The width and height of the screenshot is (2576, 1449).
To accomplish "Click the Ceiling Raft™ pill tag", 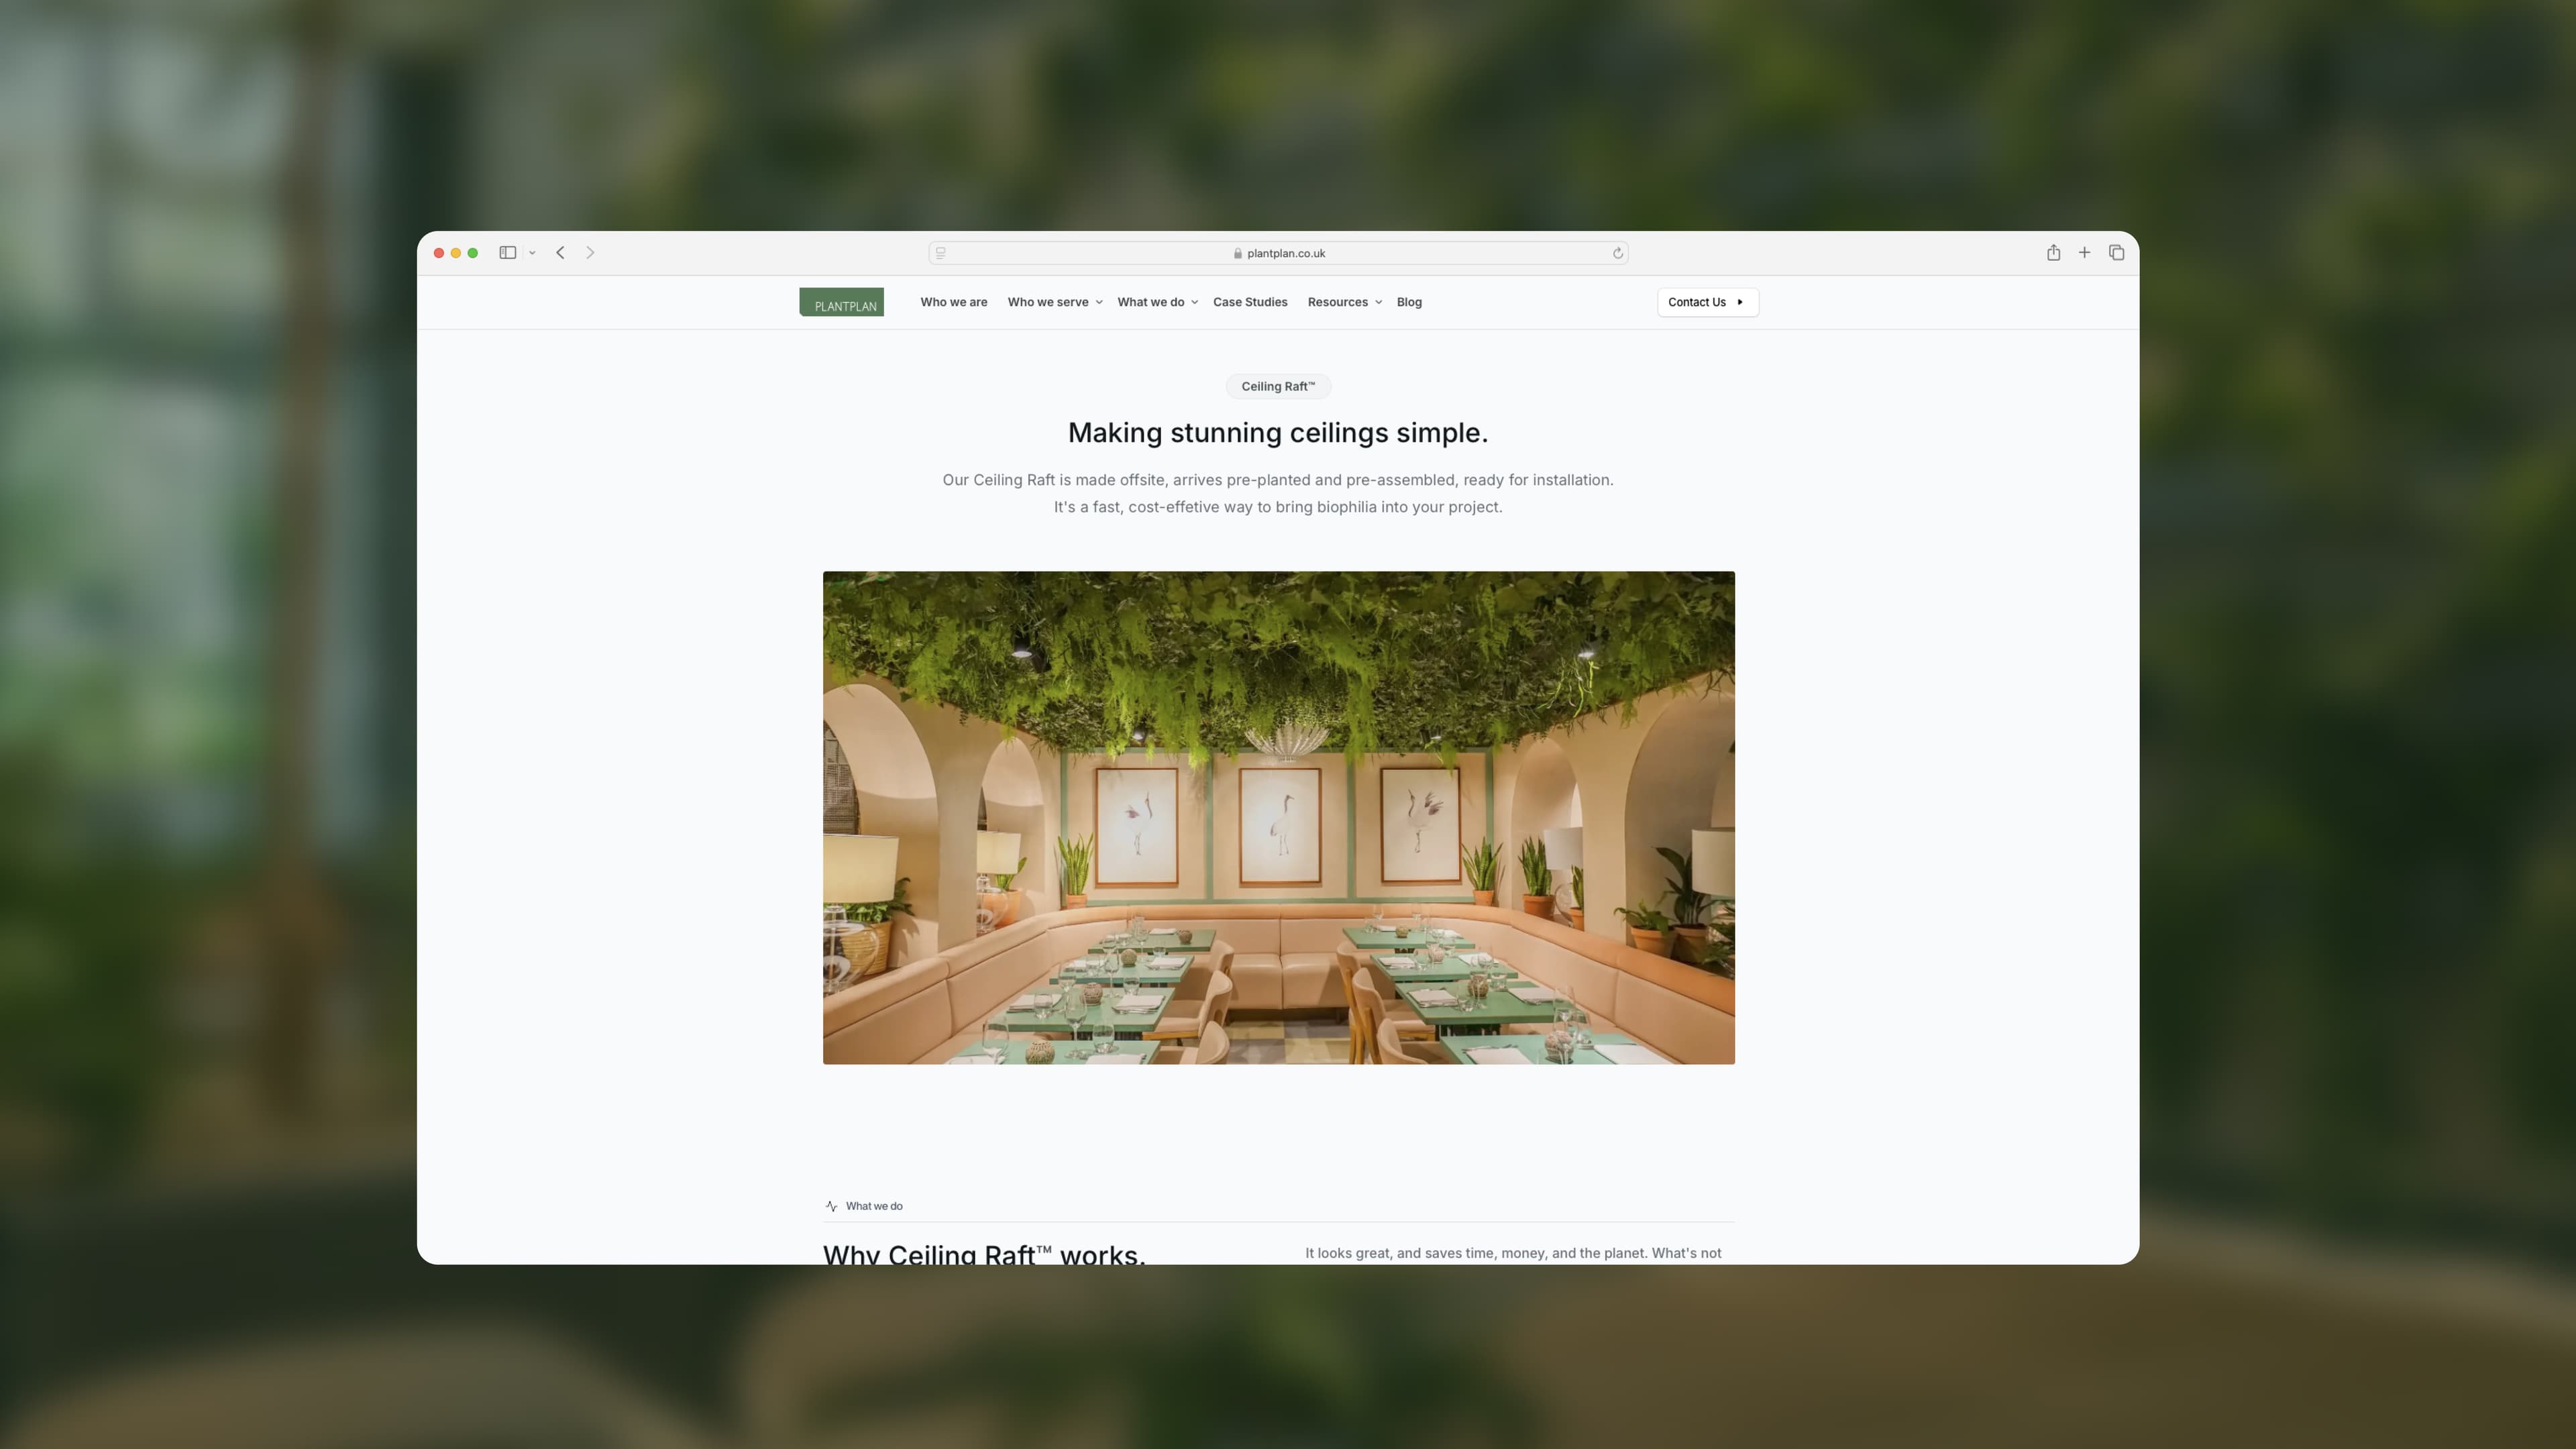I will 1277,386.
